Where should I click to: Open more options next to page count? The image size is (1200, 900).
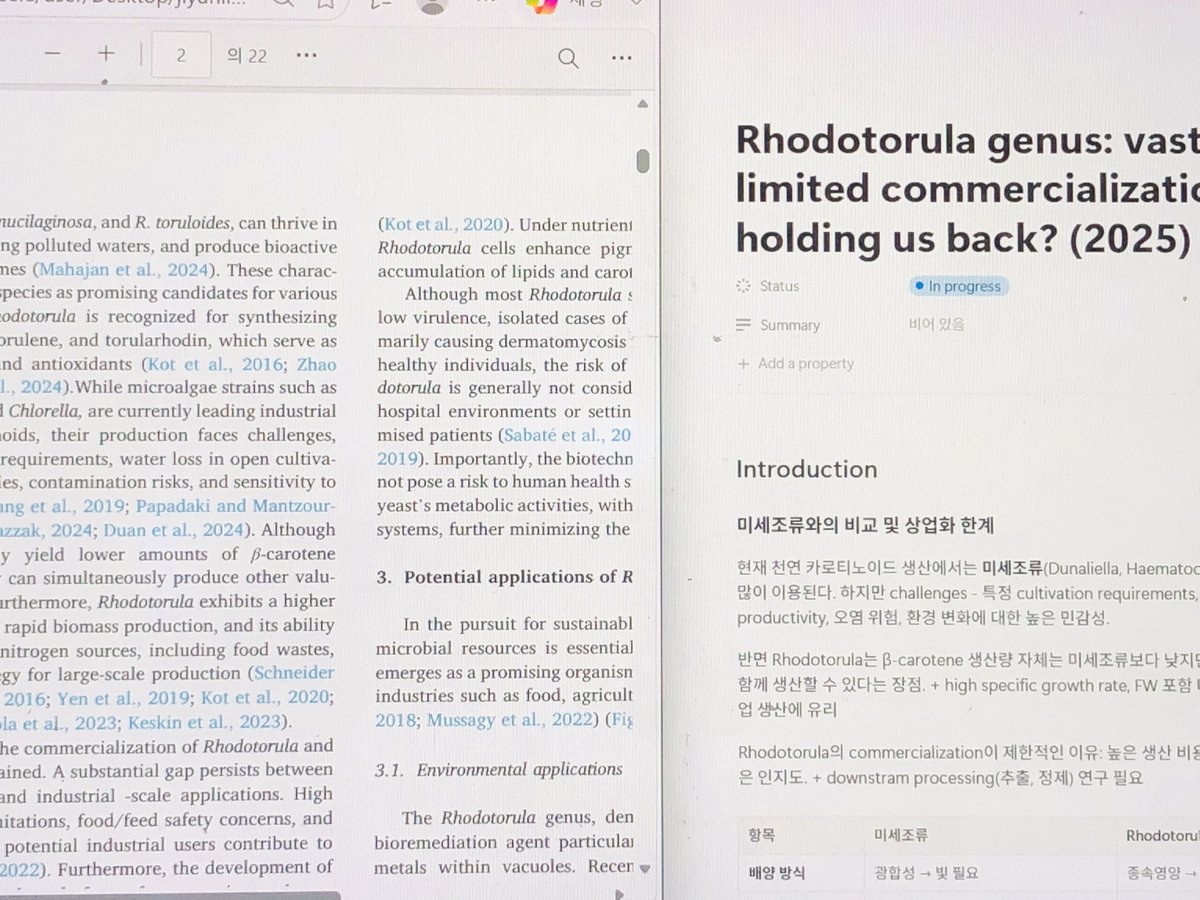tap(306, 55)
